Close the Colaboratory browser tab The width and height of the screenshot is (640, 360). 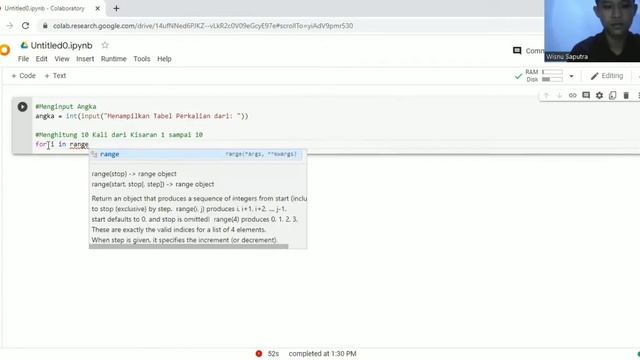point(98,8)
